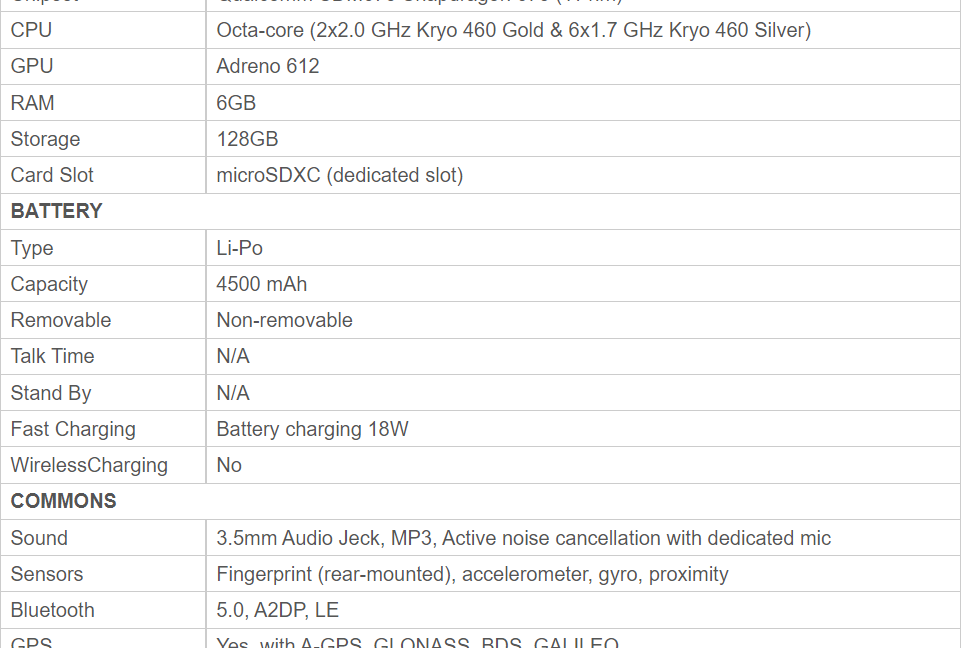This screenshot has height=648, width=964.
Task: Select the 128GB storage value
Action: 247,139
